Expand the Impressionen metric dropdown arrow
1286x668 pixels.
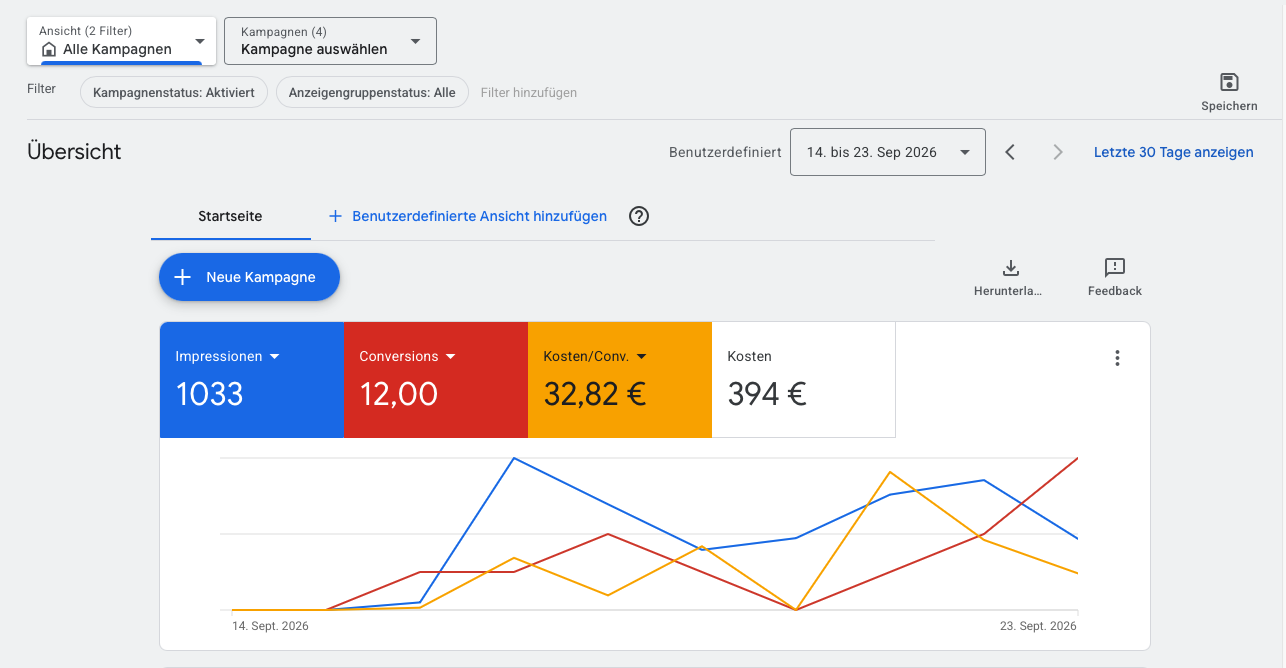pyautogui.click(x=274, y=357)
